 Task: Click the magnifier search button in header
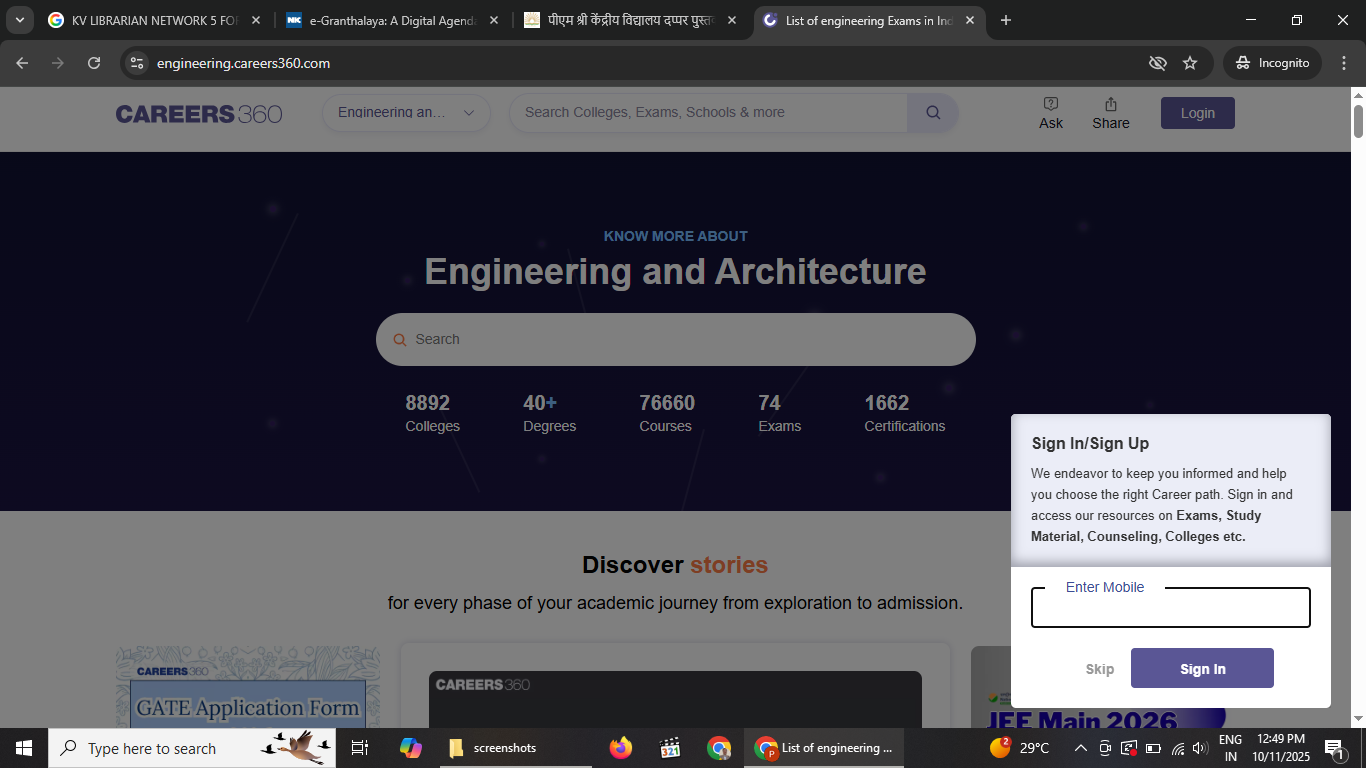(x=932, y=113)
